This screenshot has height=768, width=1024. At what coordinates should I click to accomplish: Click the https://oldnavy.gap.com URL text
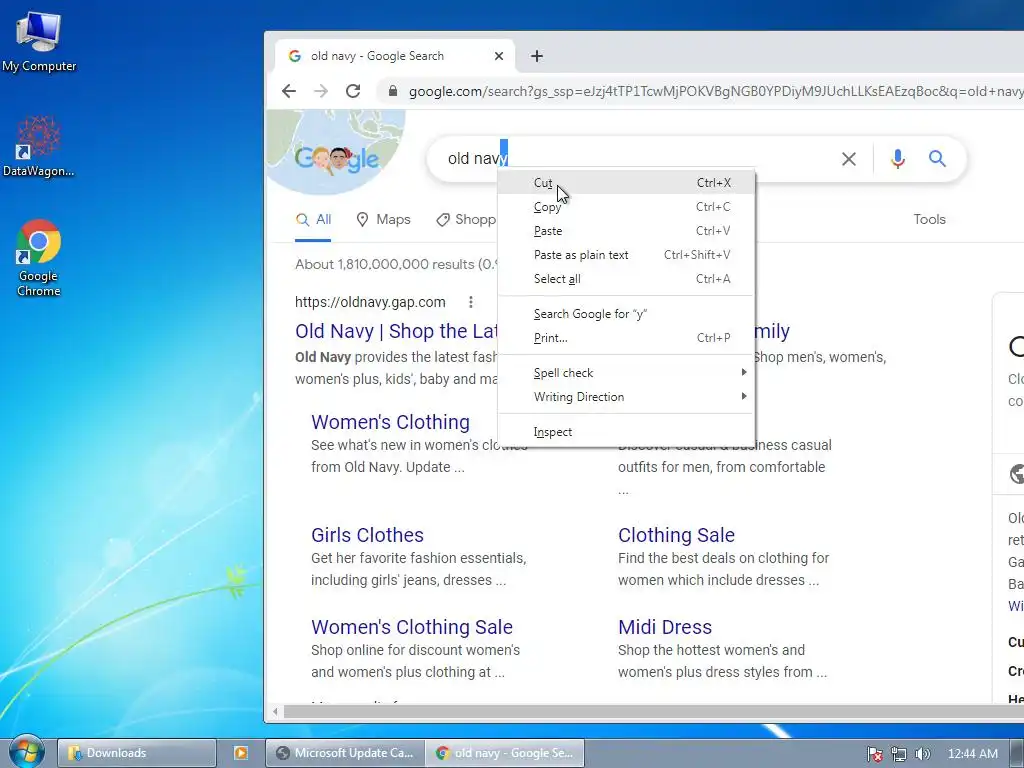(x=370, y=302)
